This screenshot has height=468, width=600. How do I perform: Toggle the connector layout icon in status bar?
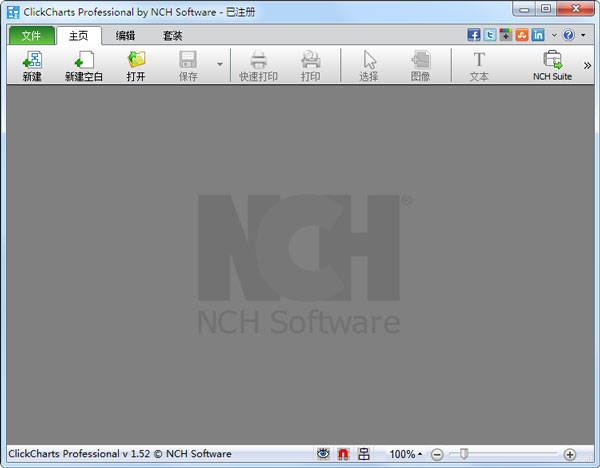364,454
